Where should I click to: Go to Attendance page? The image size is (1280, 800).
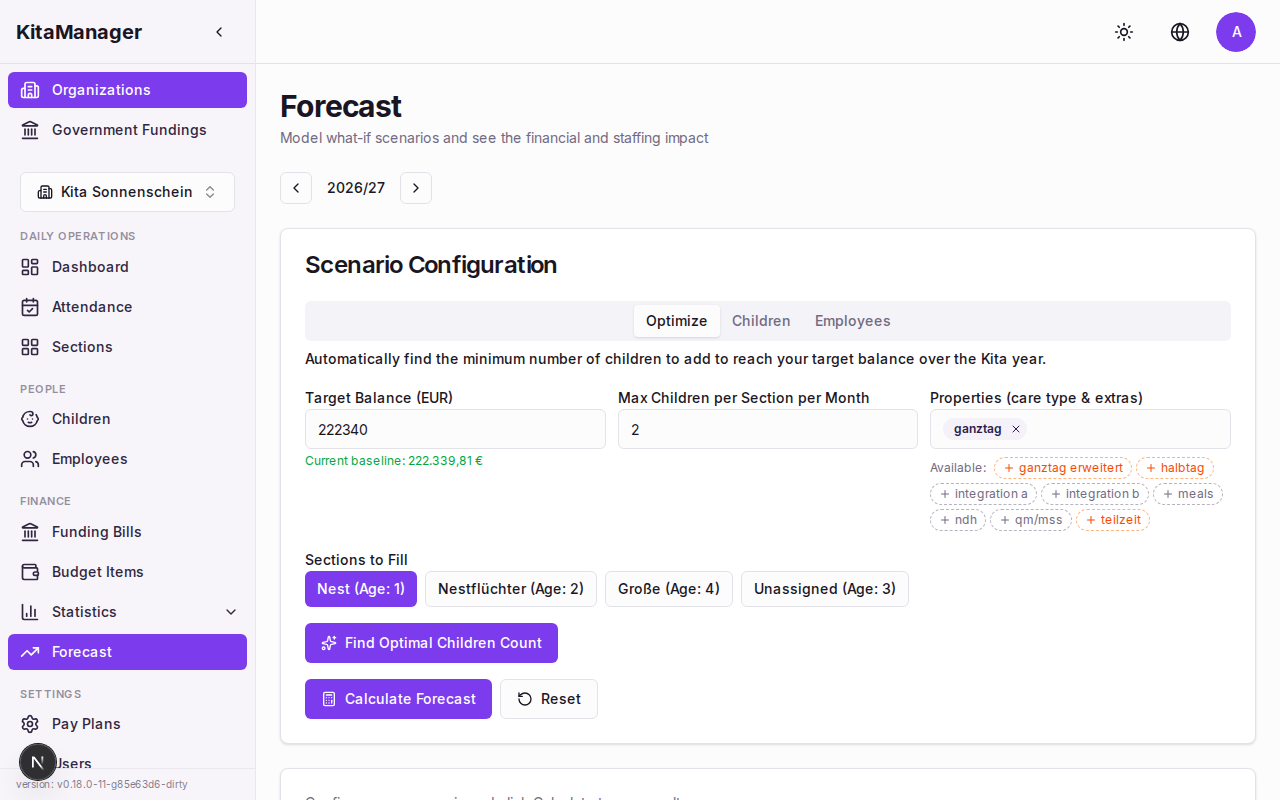(92, 307)
